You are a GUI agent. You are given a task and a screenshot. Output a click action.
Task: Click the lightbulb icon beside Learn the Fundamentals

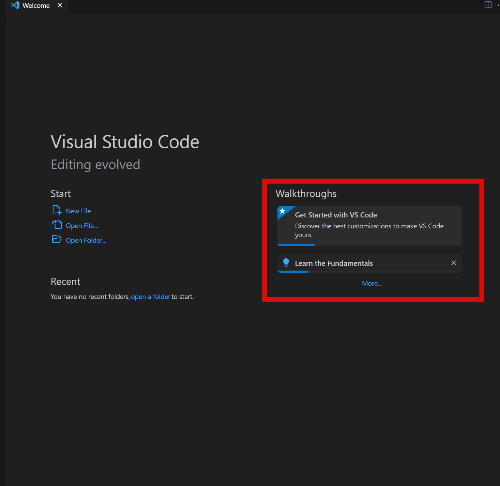tap(286, 263)
